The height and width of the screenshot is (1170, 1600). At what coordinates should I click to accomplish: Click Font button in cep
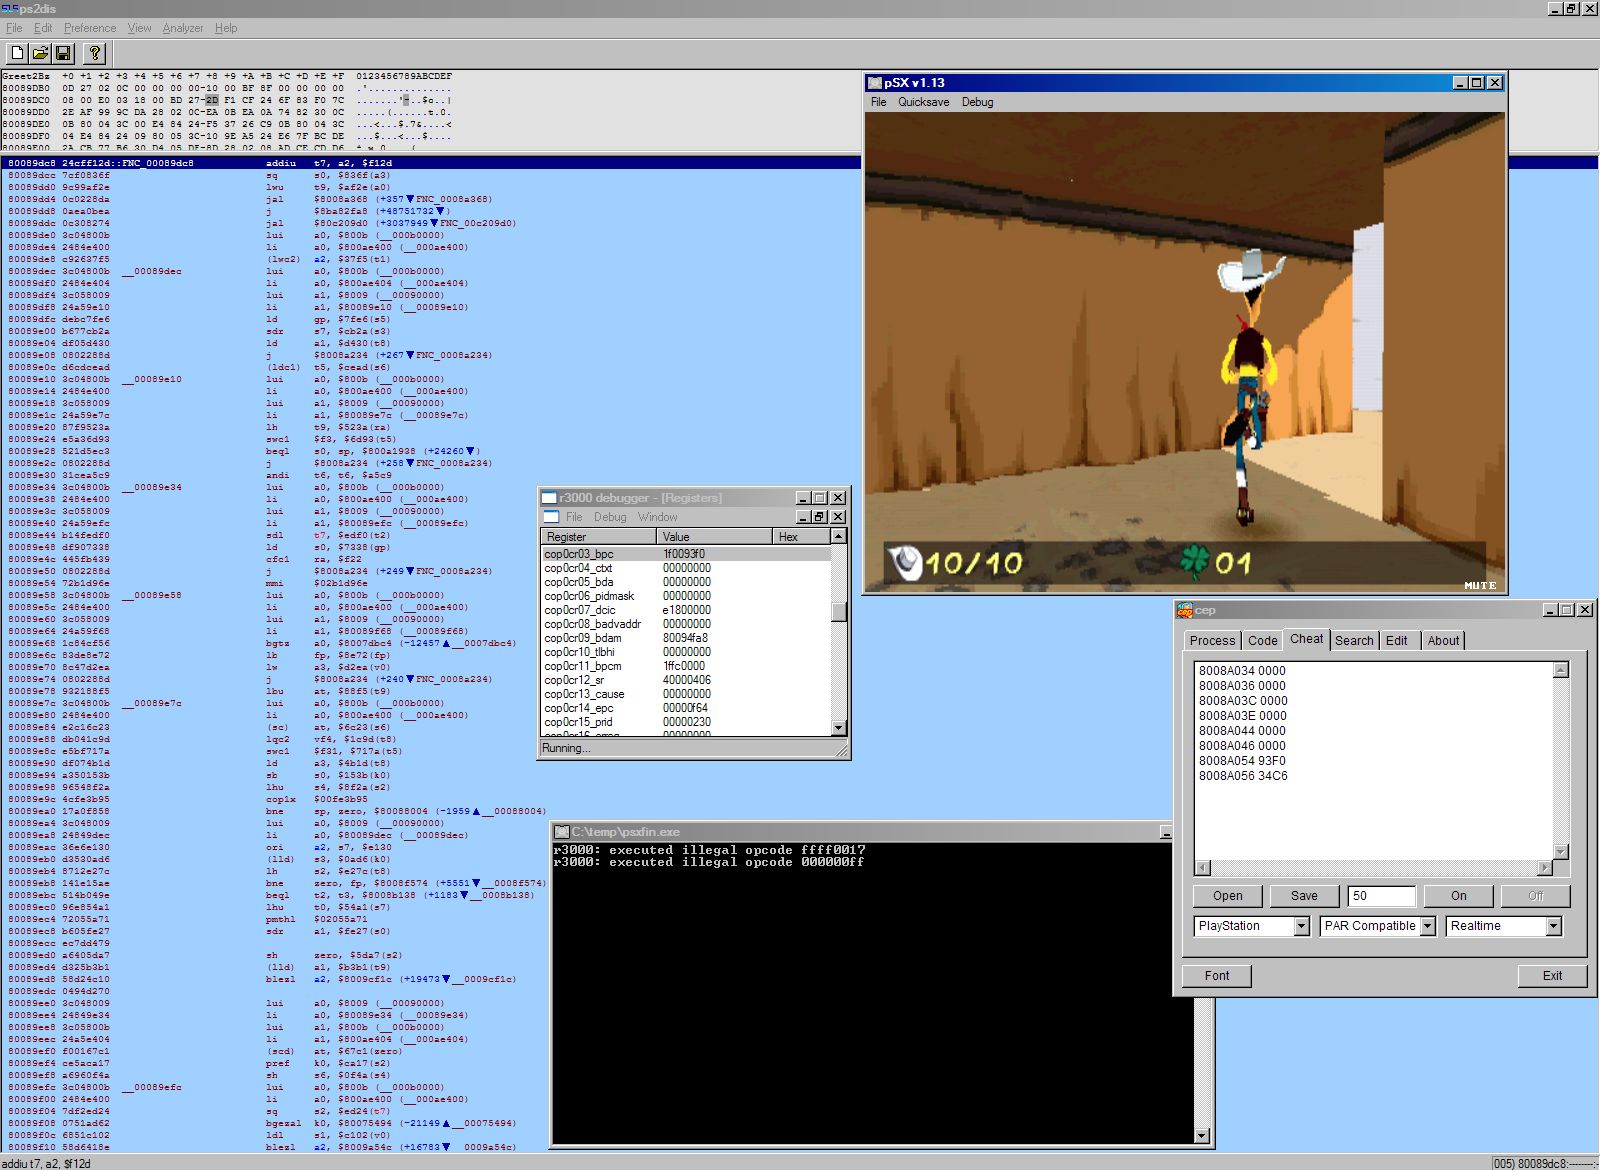pyautogui.click(x=1217, y=976)
